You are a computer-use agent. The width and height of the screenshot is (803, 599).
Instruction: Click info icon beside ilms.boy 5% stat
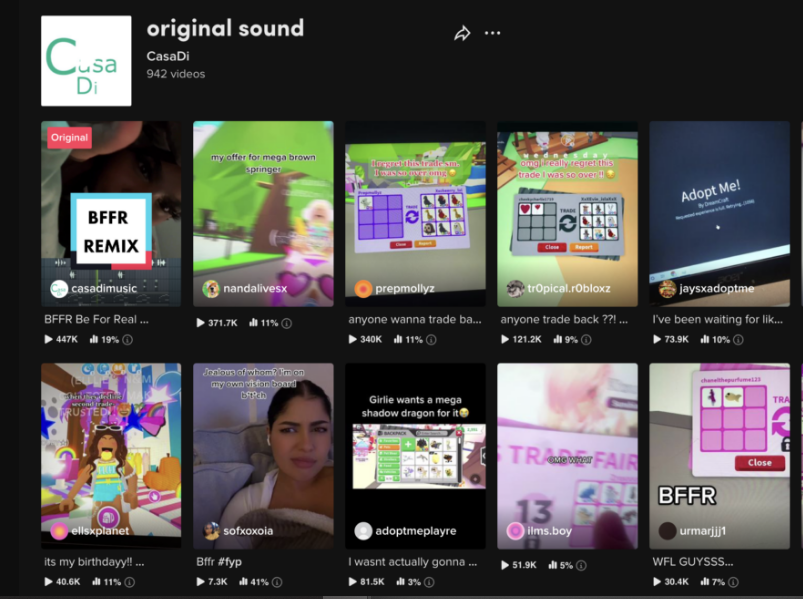tap(581, 565)
